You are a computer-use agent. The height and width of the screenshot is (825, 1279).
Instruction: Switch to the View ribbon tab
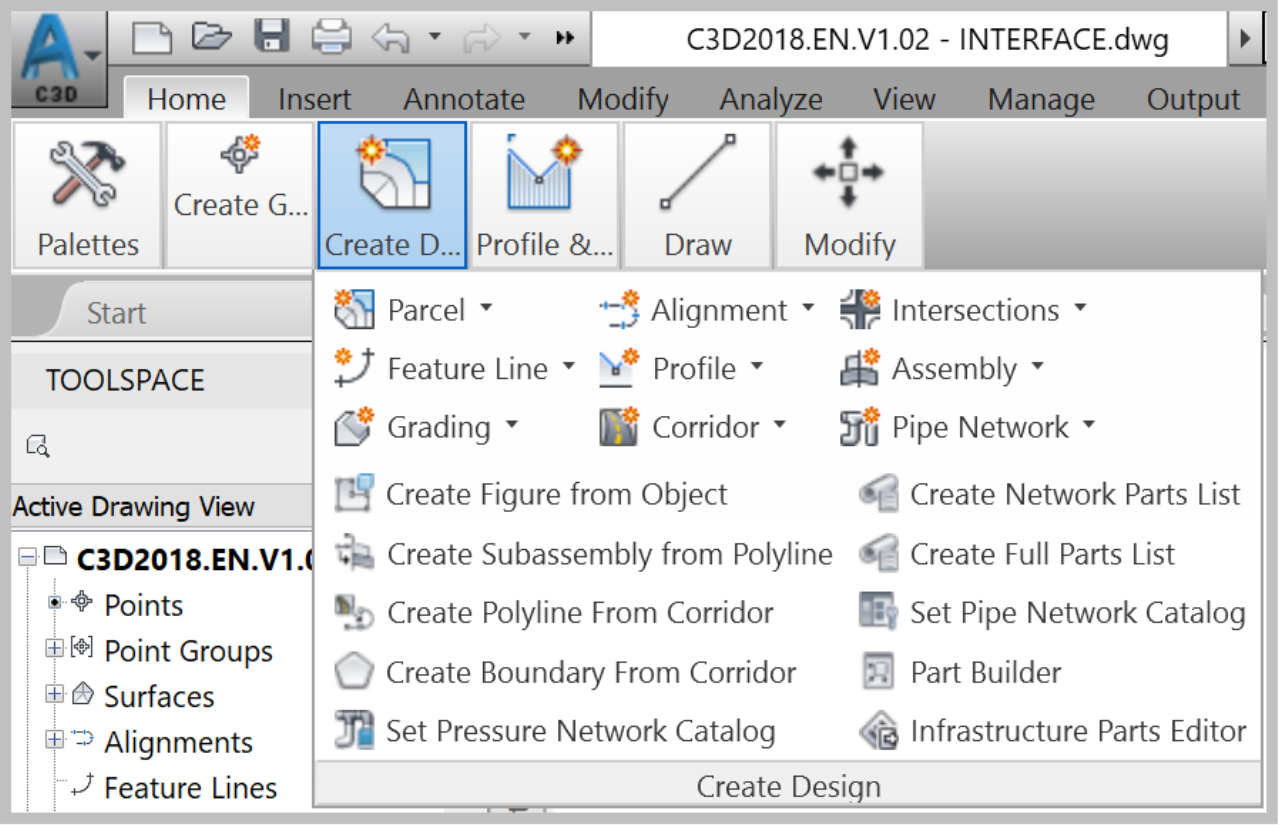click(904, 99)
